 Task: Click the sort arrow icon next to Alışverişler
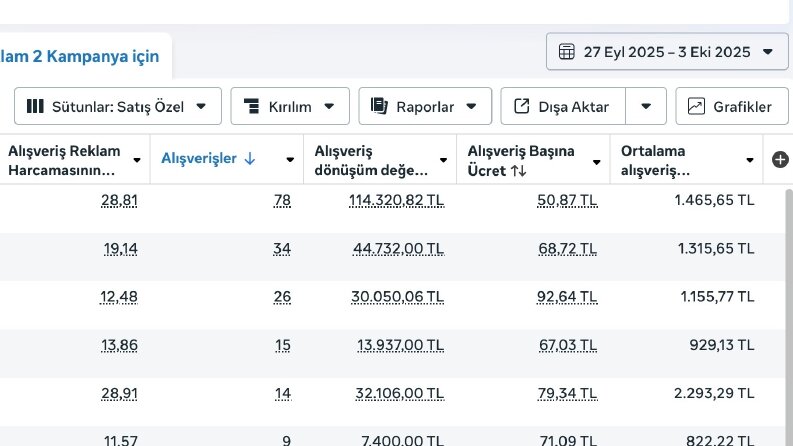[250, 159]
